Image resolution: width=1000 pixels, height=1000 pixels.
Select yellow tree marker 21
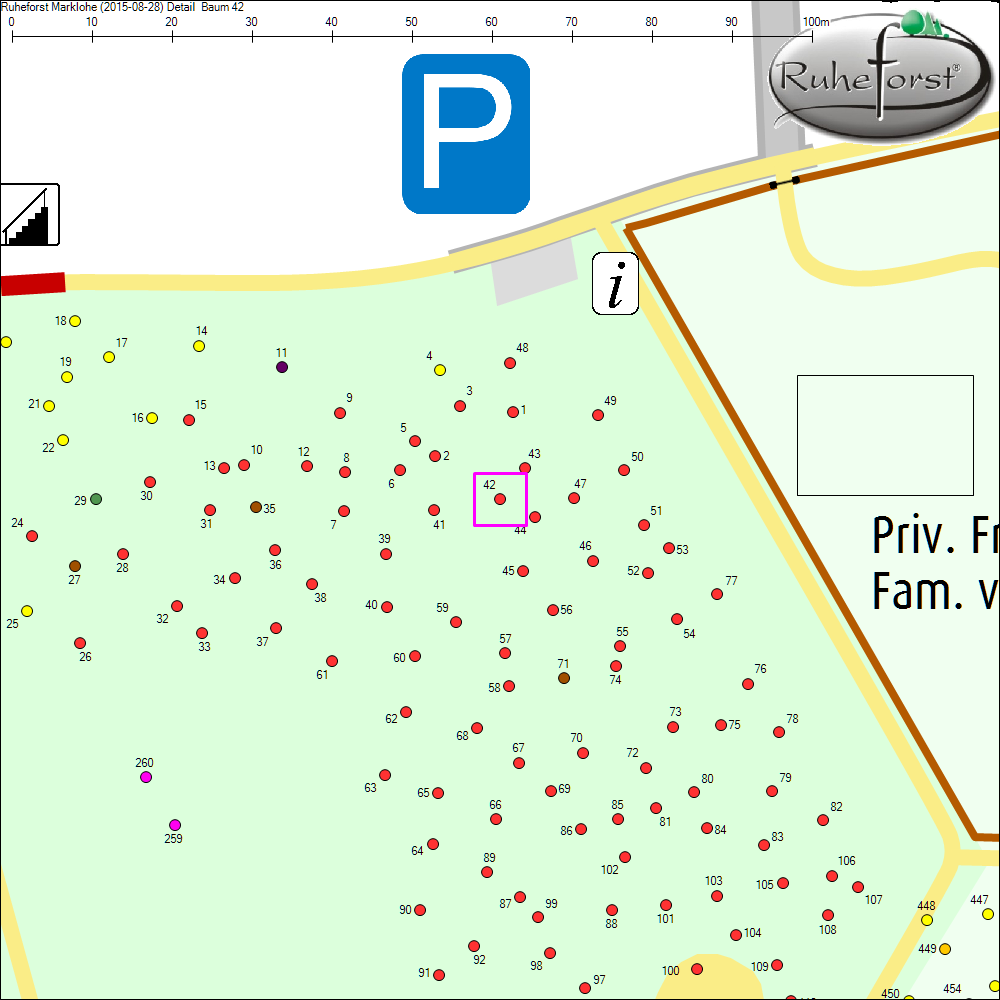tap(49, 406)
